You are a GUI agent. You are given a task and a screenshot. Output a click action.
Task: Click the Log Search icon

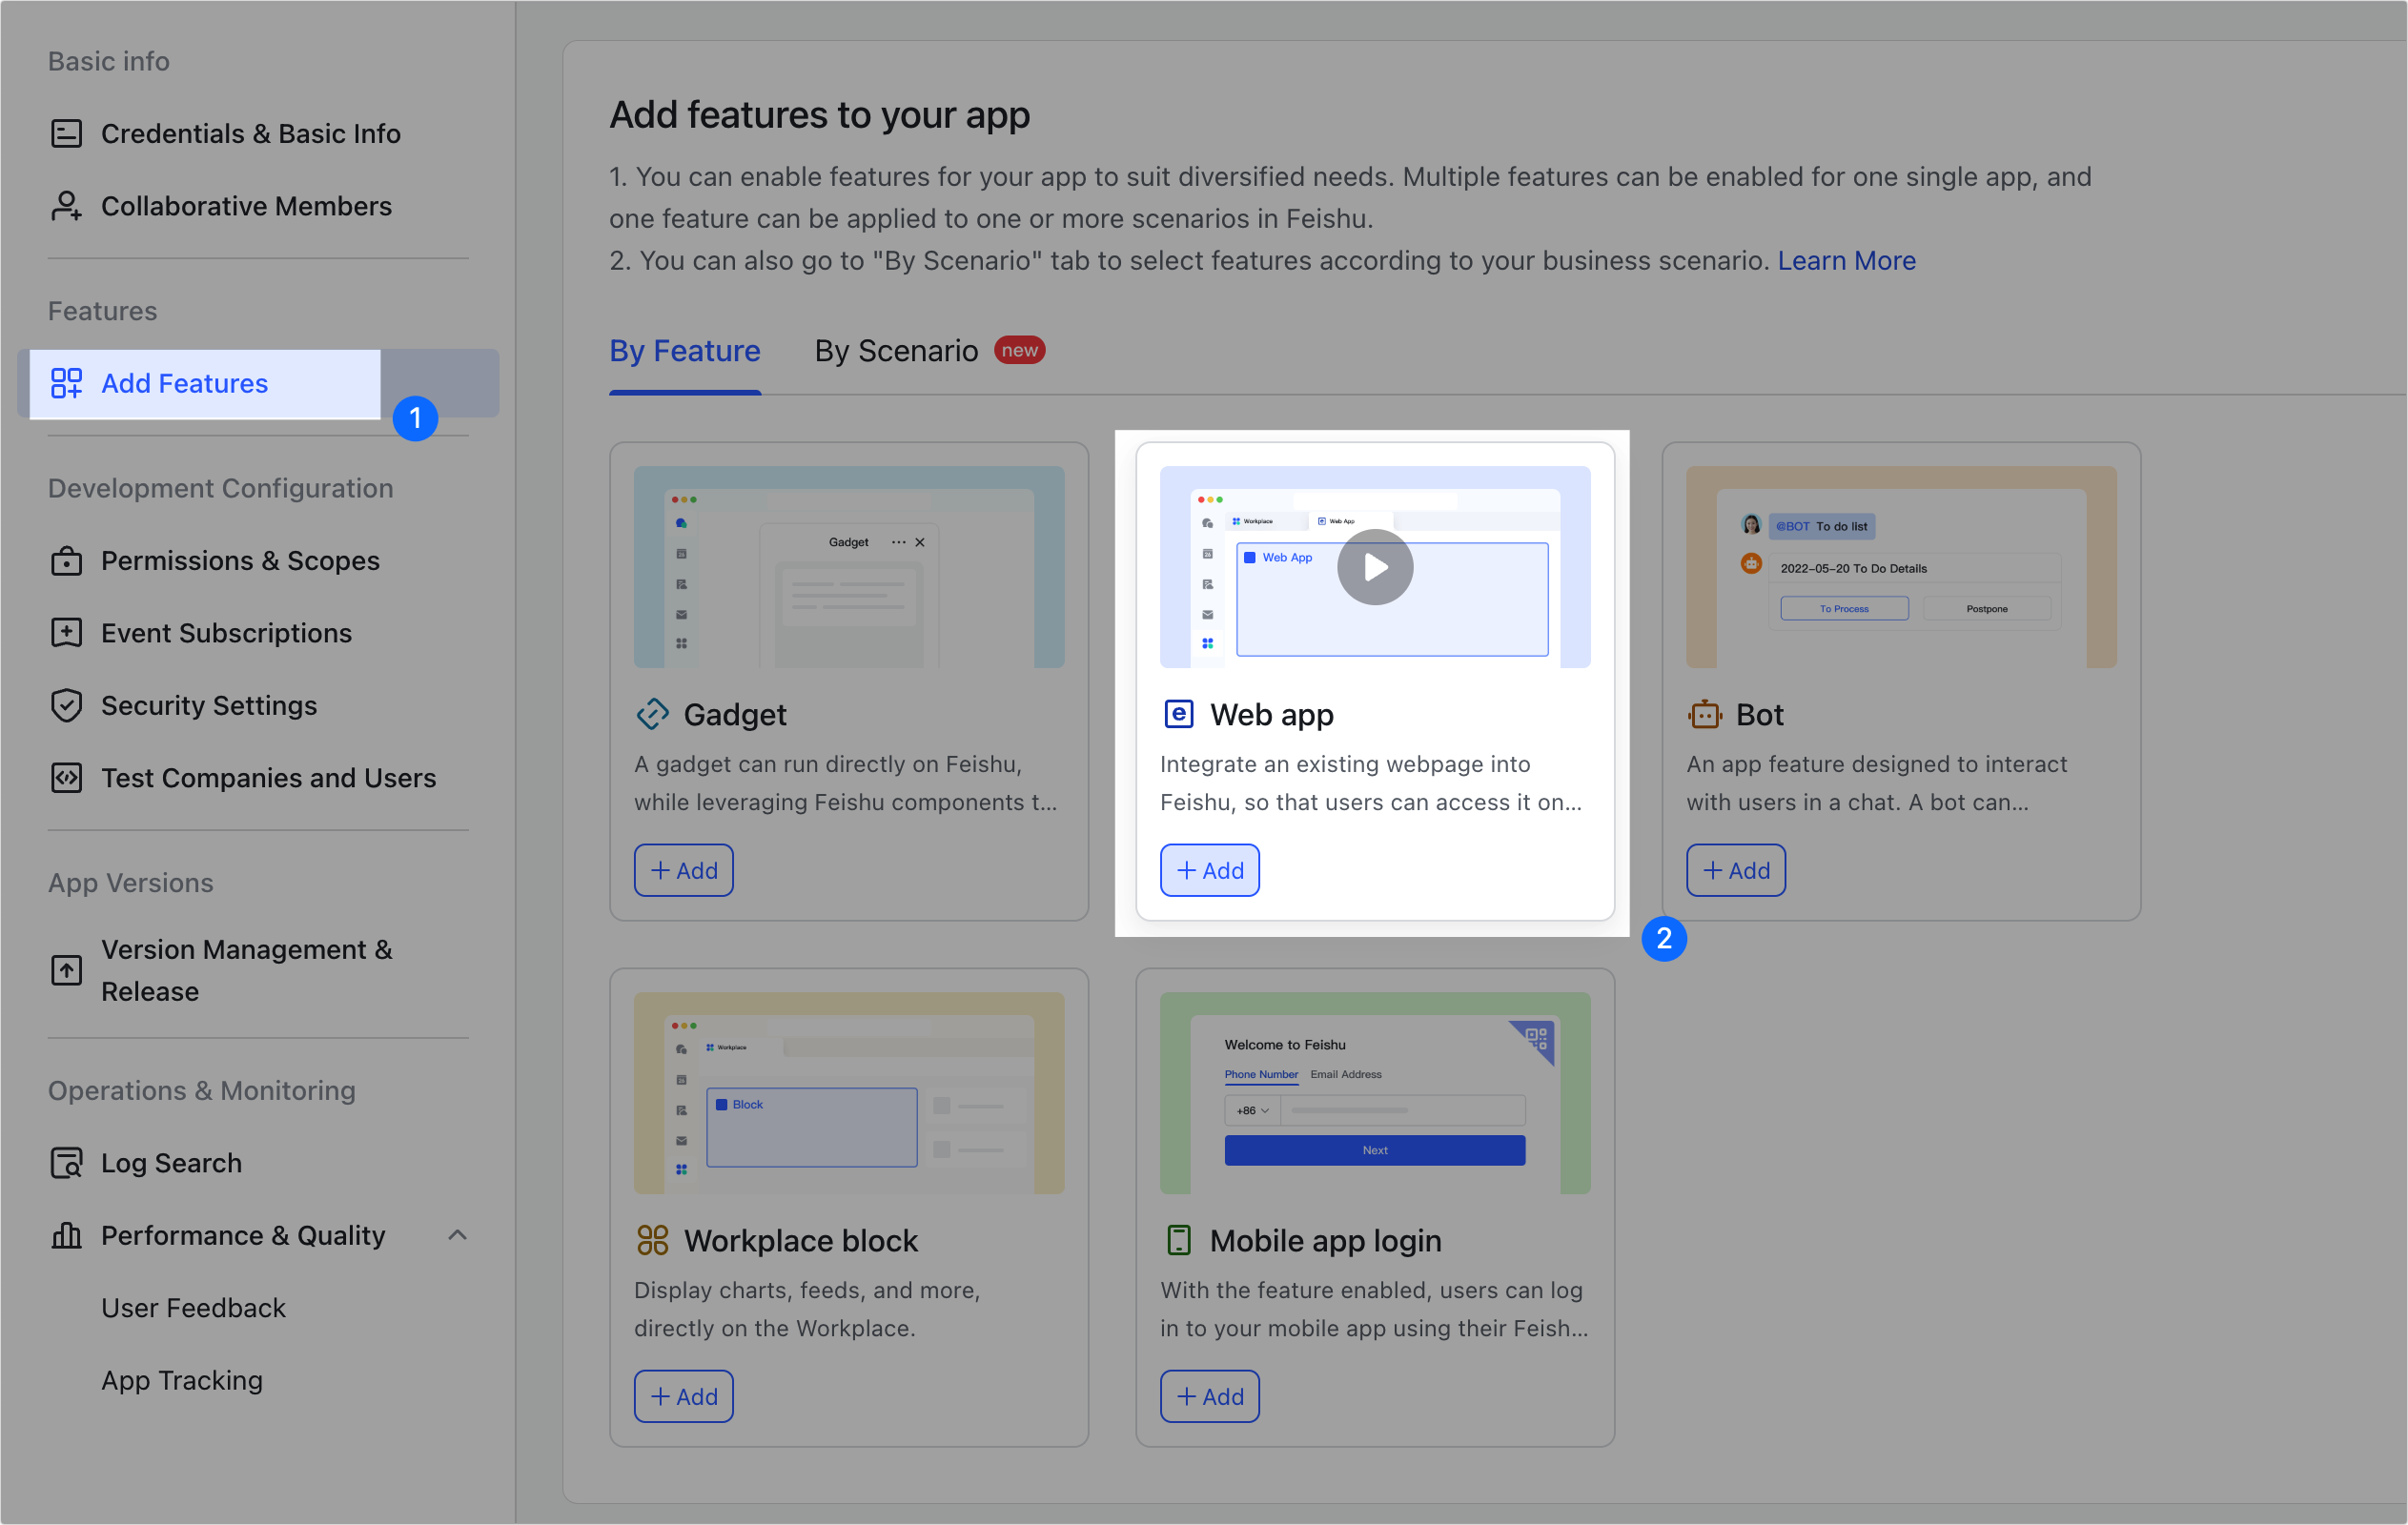pos(66,1163)
